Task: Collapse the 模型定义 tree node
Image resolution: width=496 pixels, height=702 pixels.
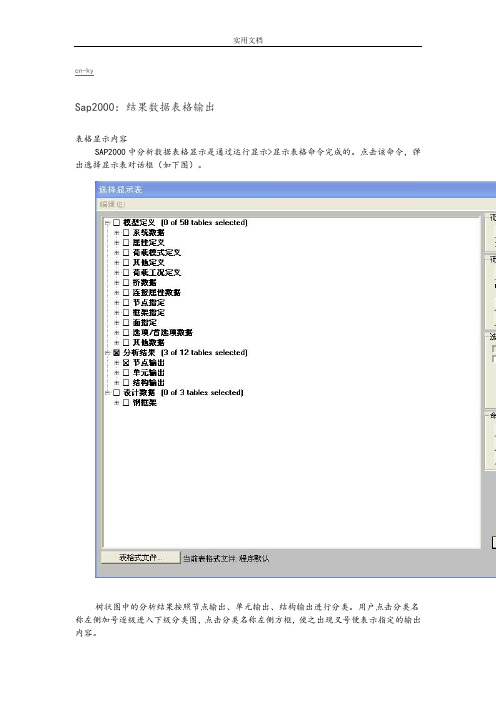Action: pos(107,223)
